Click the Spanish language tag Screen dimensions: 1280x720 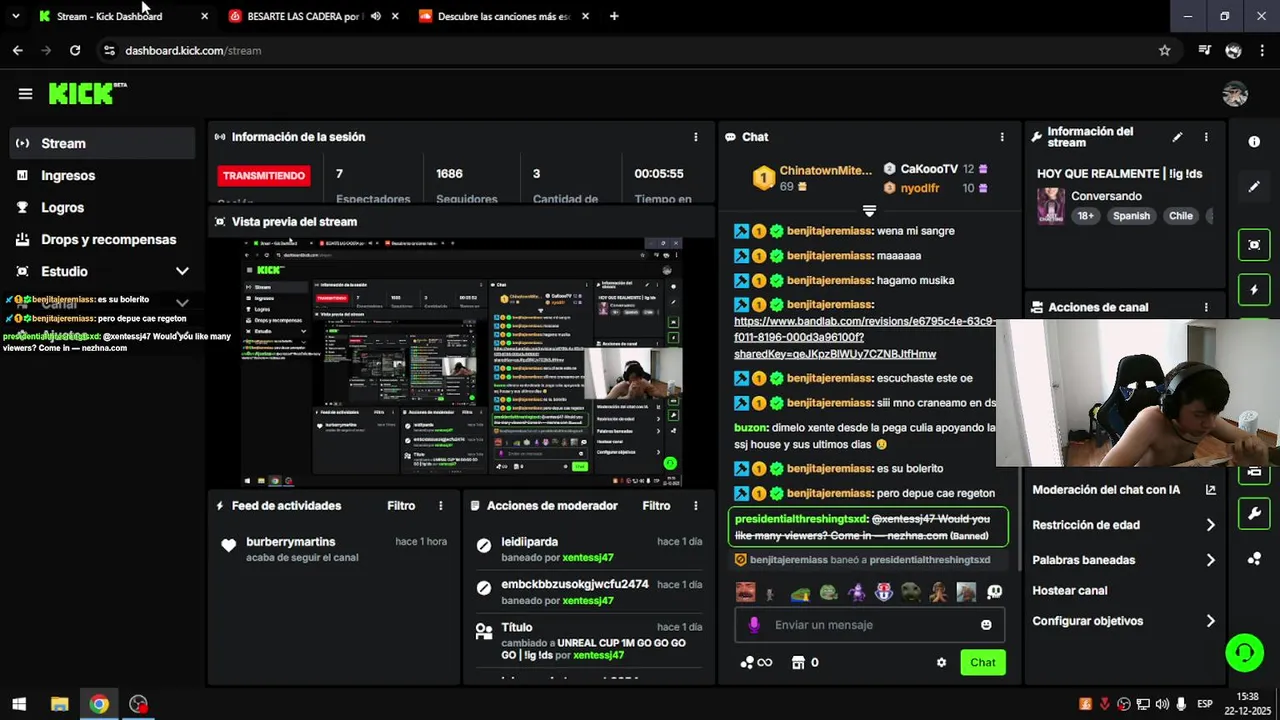tap(1131, 216)
